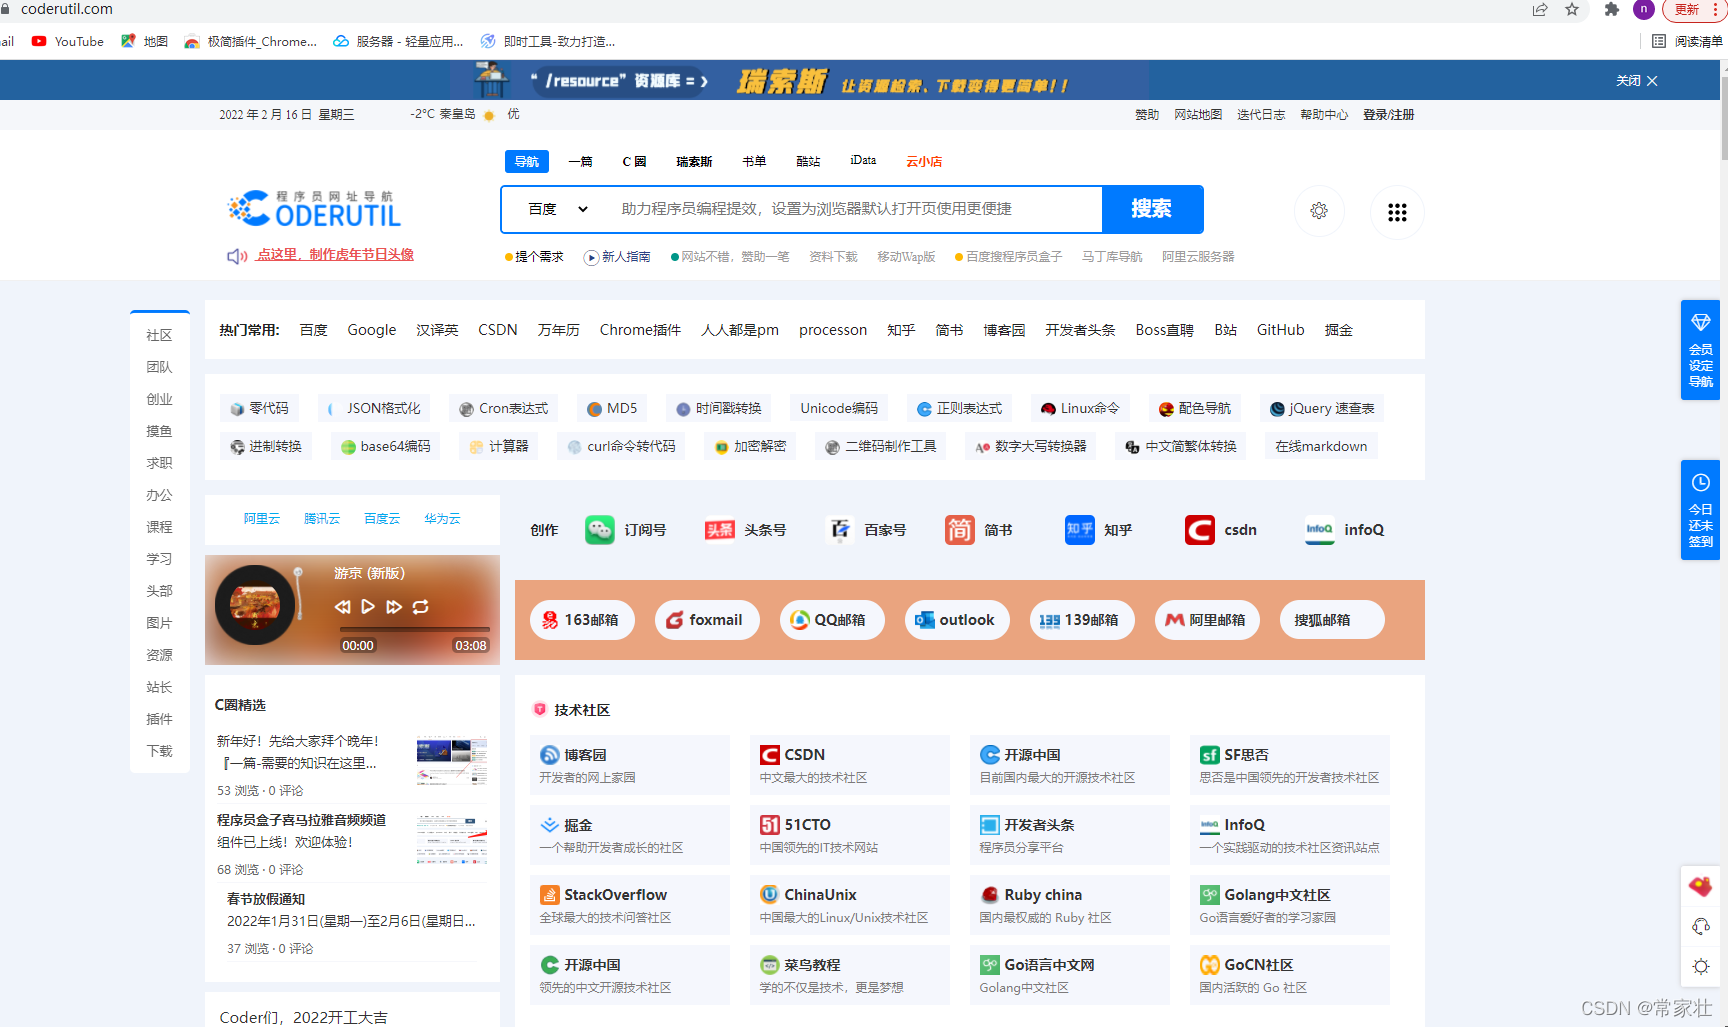Open the site settings gear icon
1728x1027 pixels.
click(1319, 211)
